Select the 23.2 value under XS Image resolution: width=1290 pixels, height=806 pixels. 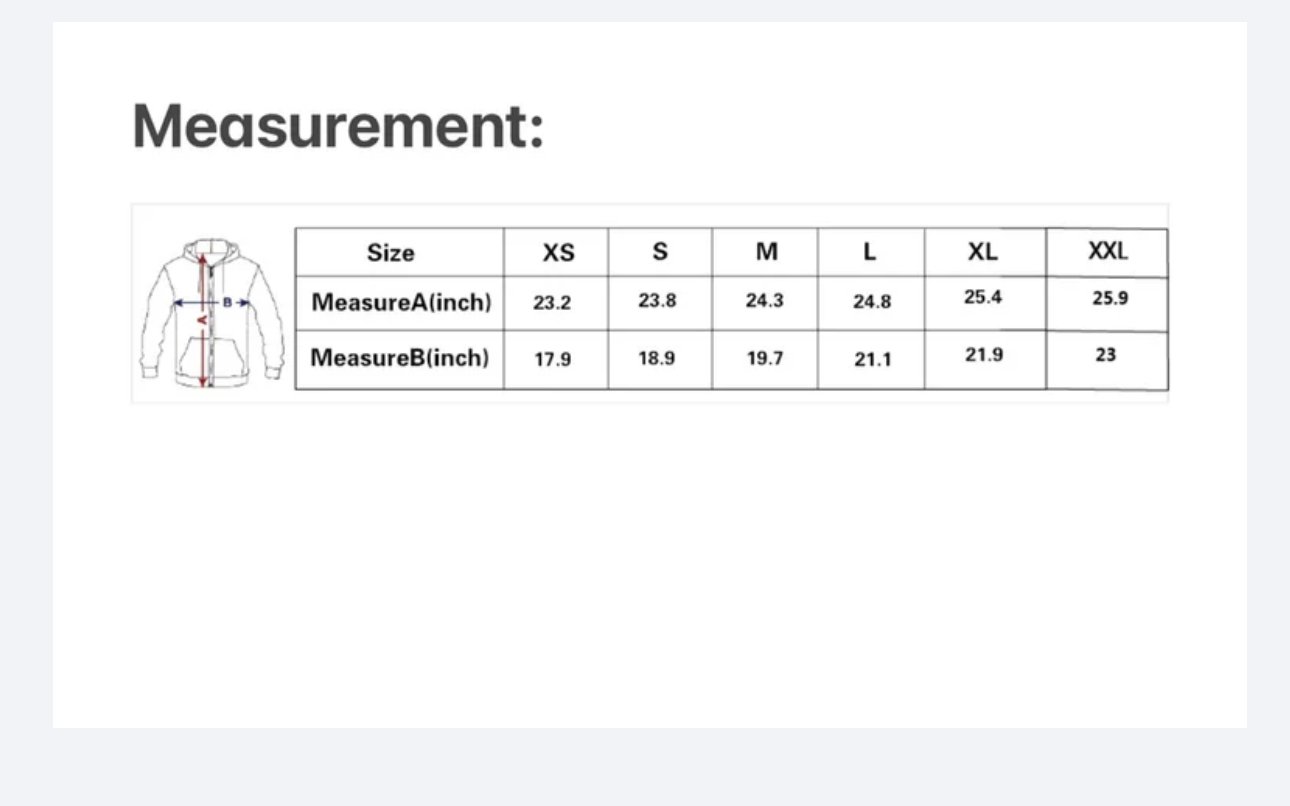pos(552,302)
